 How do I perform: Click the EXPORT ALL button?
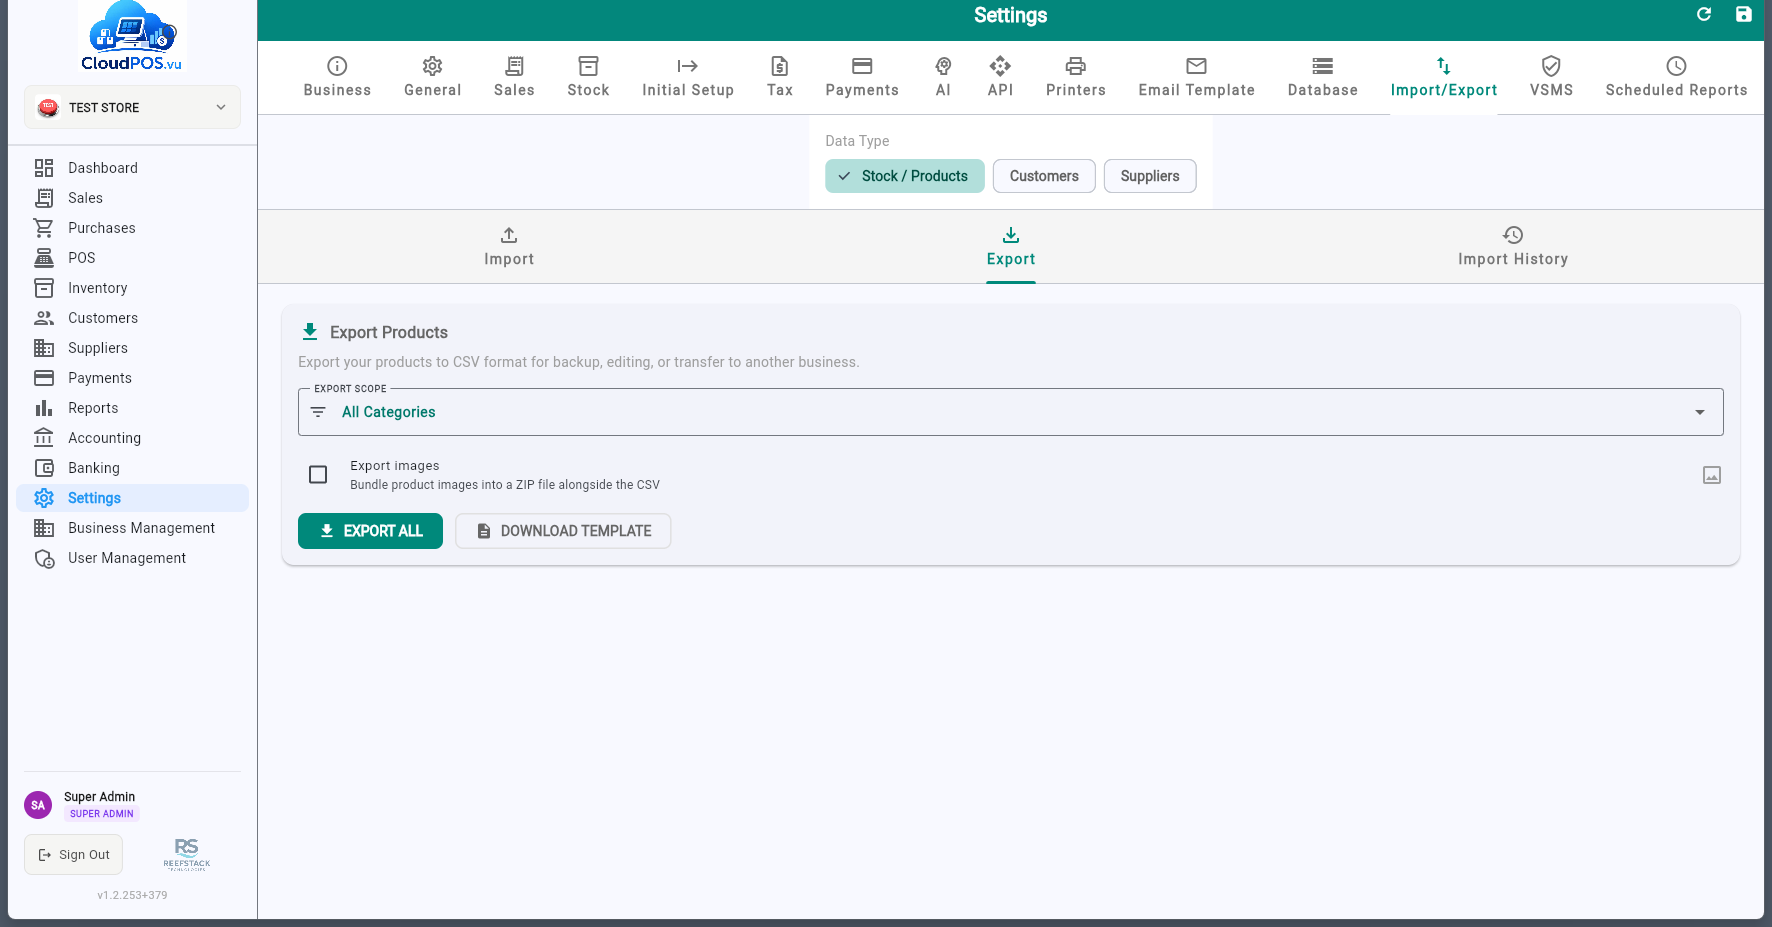pyautogui.click(x=370, y=531)
